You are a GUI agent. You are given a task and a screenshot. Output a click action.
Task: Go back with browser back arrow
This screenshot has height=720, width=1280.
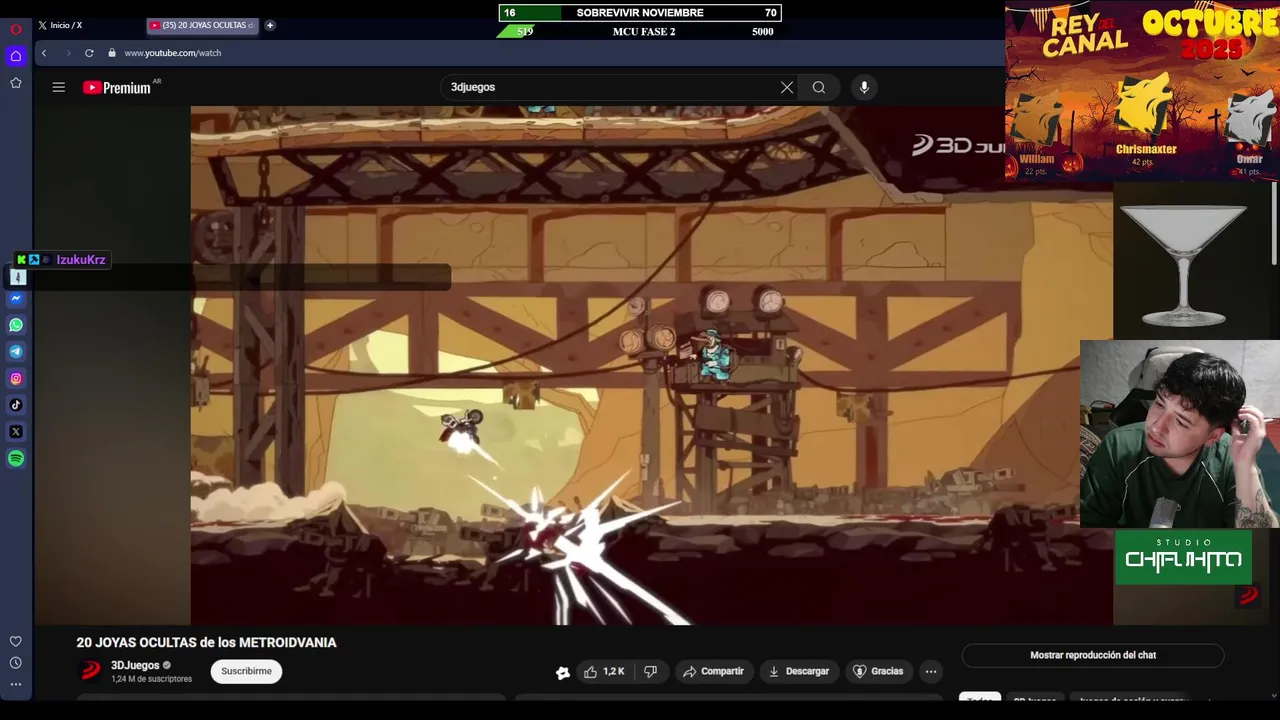(x=44, y=53)
